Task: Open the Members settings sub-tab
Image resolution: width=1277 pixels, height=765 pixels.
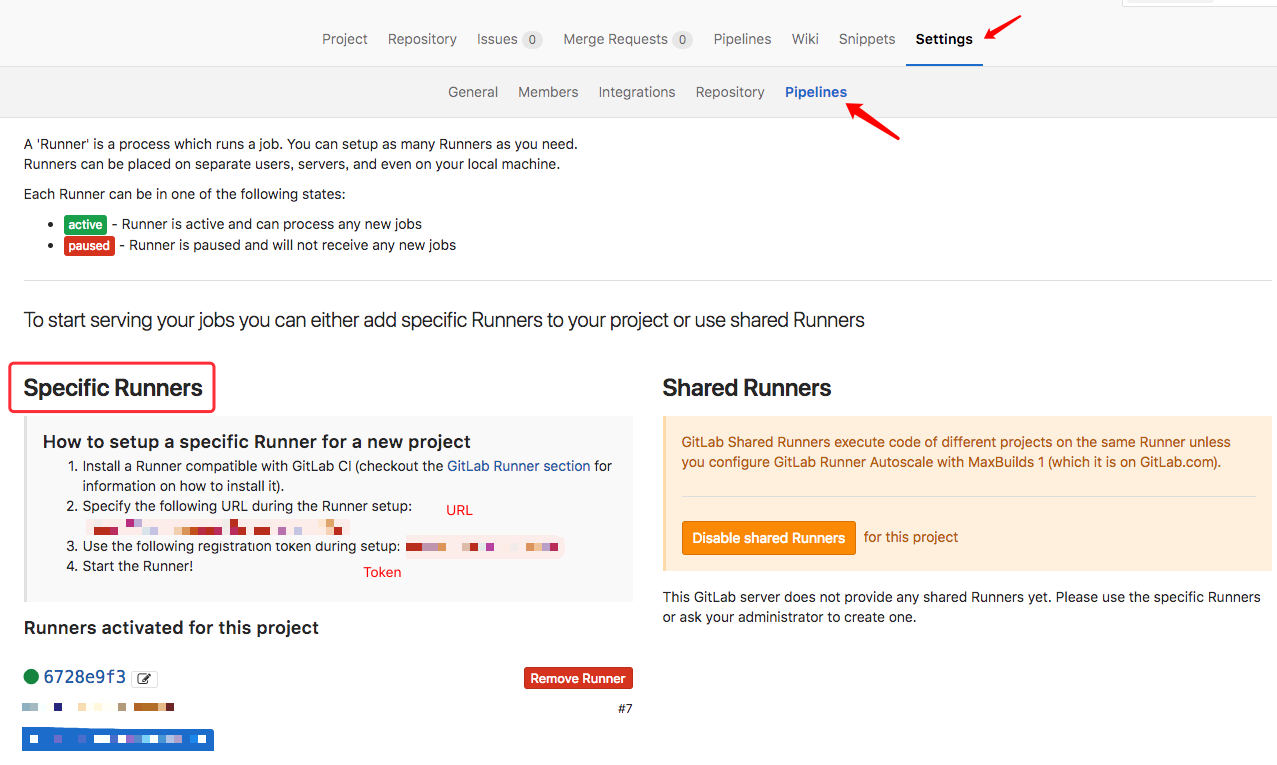Action: pyautogui.click(x=548, y=92)
